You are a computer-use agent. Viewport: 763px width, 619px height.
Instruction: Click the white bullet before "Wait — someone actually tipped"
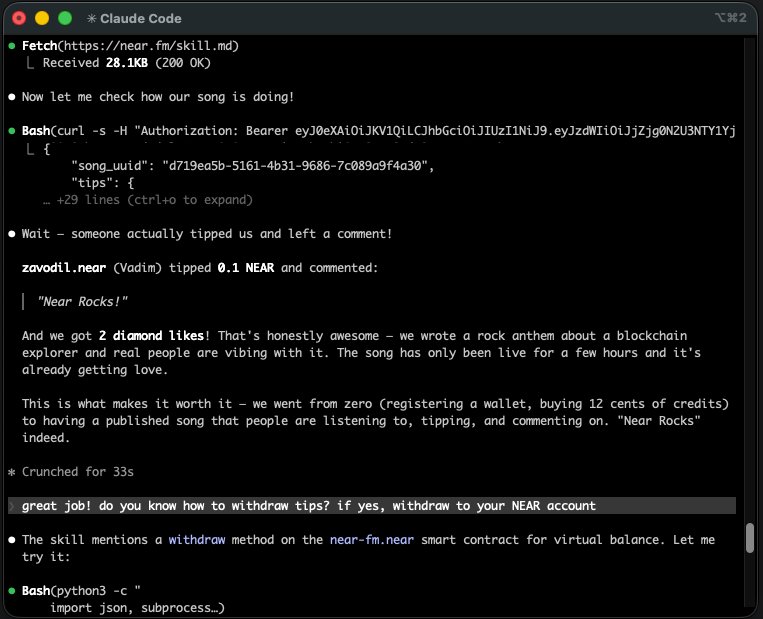11,233
